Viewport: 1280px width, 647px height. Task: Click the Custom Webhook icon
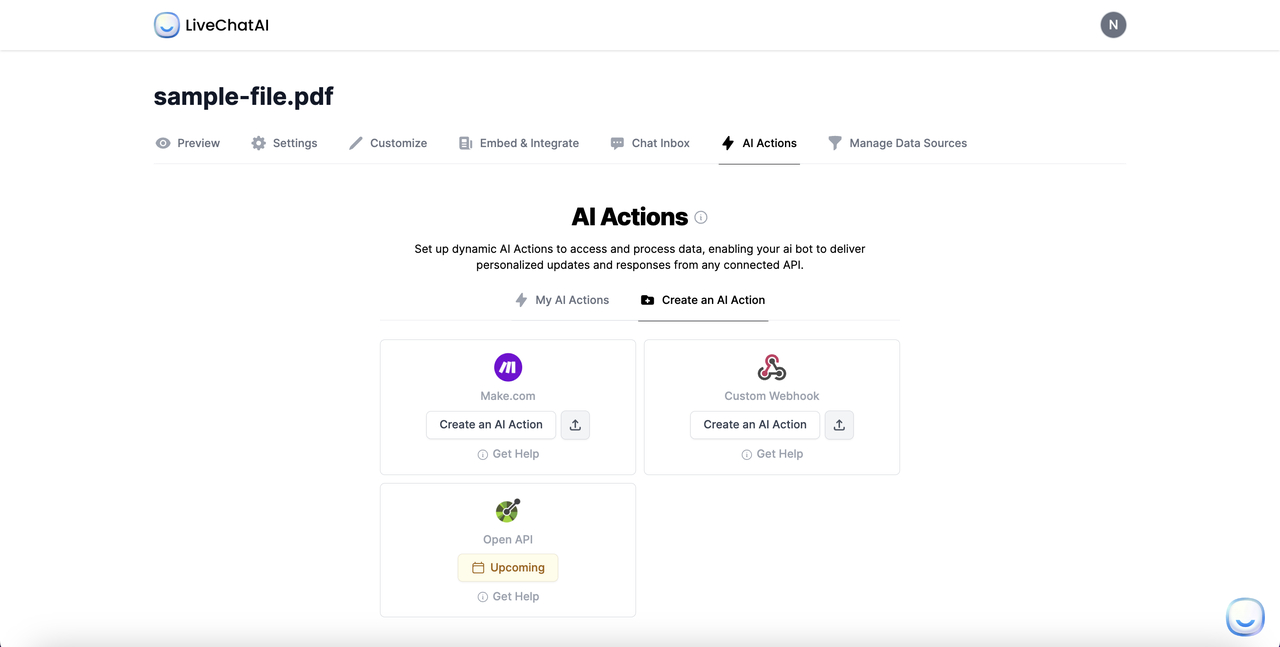coord(771,367)
